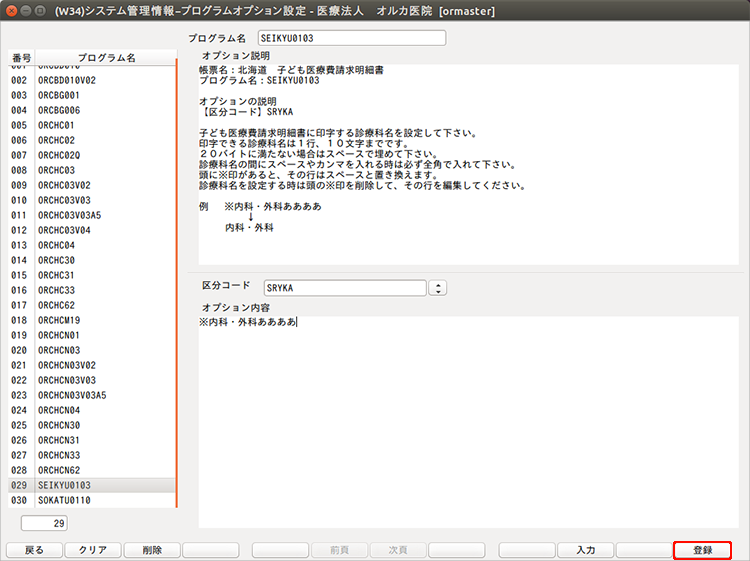Select row 020 ORCHCN03
This screenshot has width=750, height=561.
92,350
